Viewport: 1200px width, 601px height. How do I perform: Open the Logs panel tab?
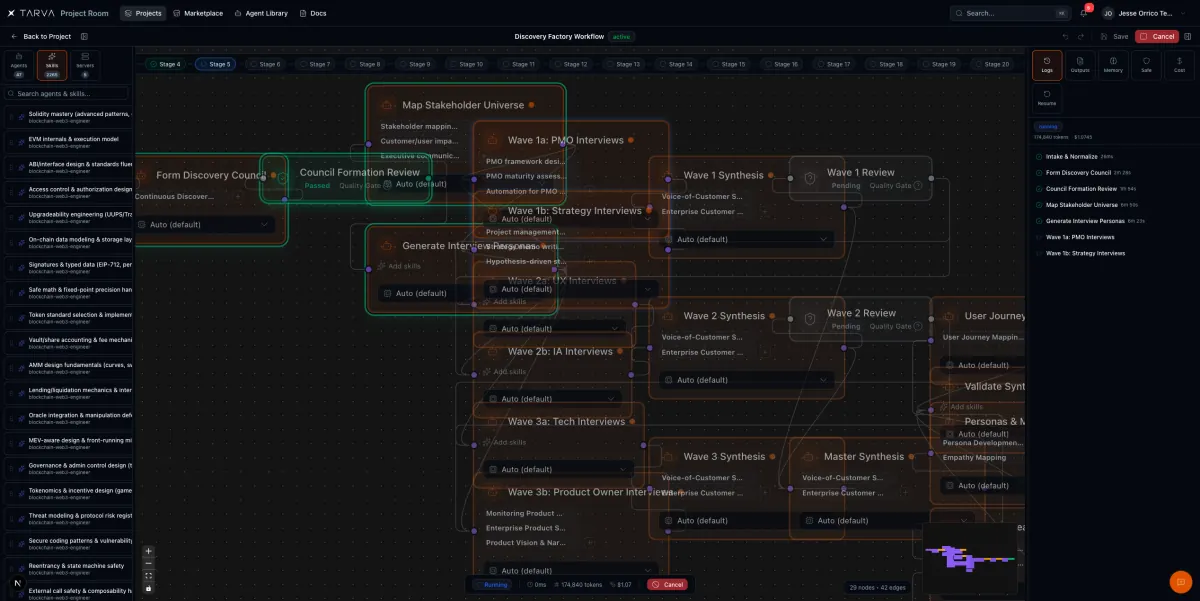point(1047,66)
